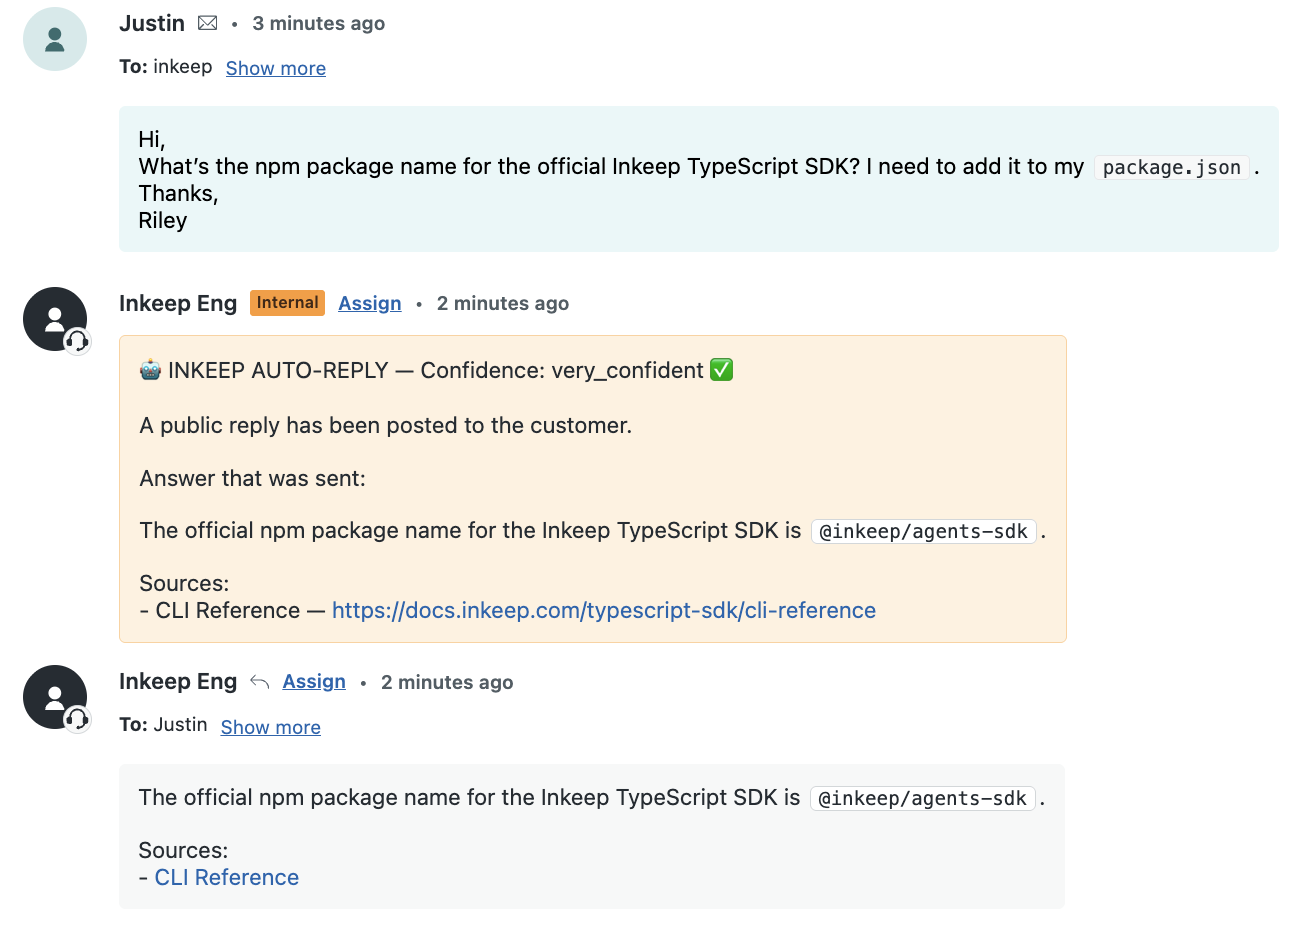Screen dimensions: 1312x928
Task: Open the Inkeep Eng avatar on the internal note
Action: 55,319
